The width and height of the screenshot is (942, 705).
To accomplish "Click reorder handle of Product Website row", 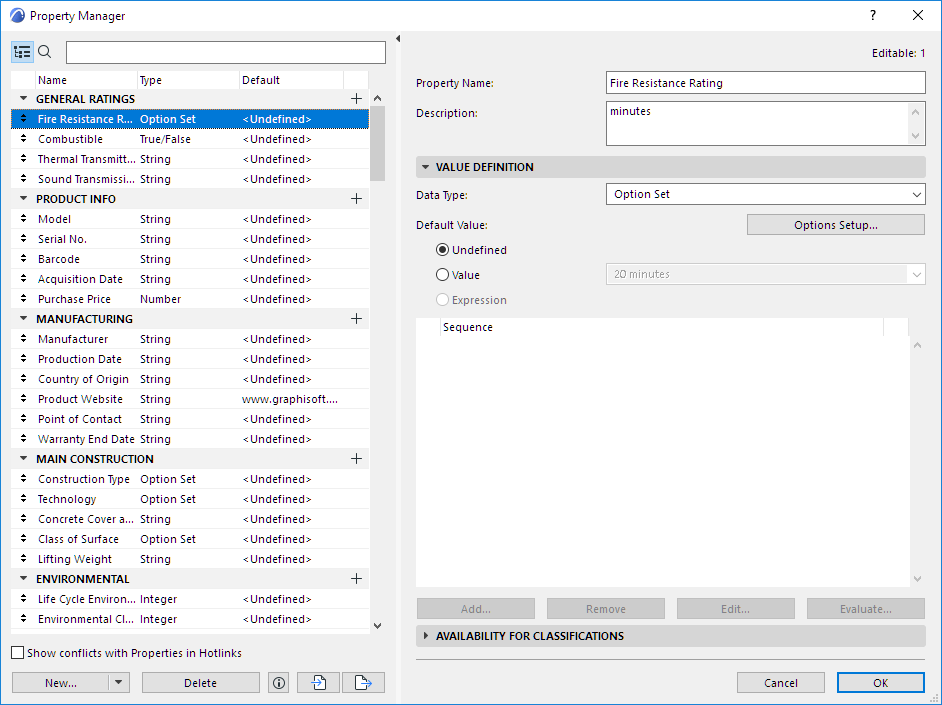I will click(x=23, y=399).
